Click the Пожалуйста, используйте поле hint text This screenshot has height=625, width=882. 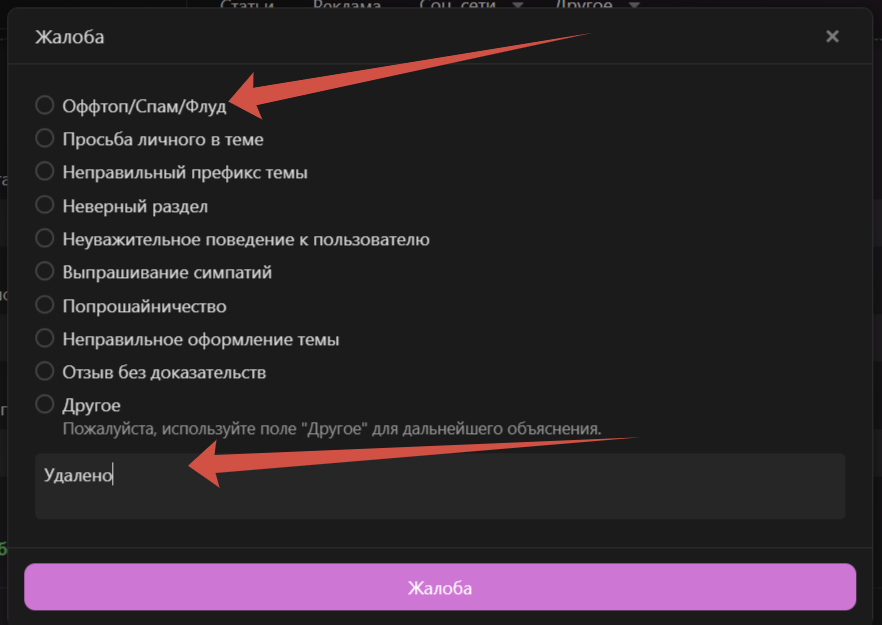(x=331, y=428)
